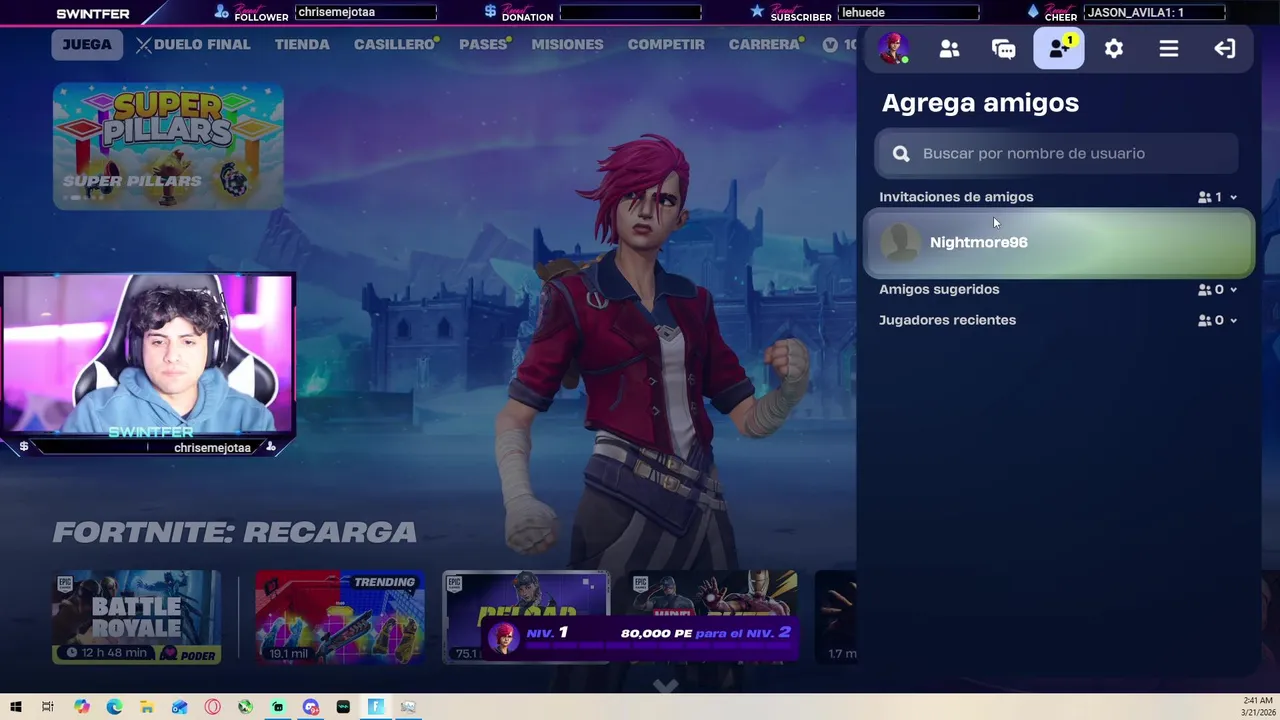Screen dimensions: 1280x720
Task: Open the friends list icon
Action: (949, 49)
